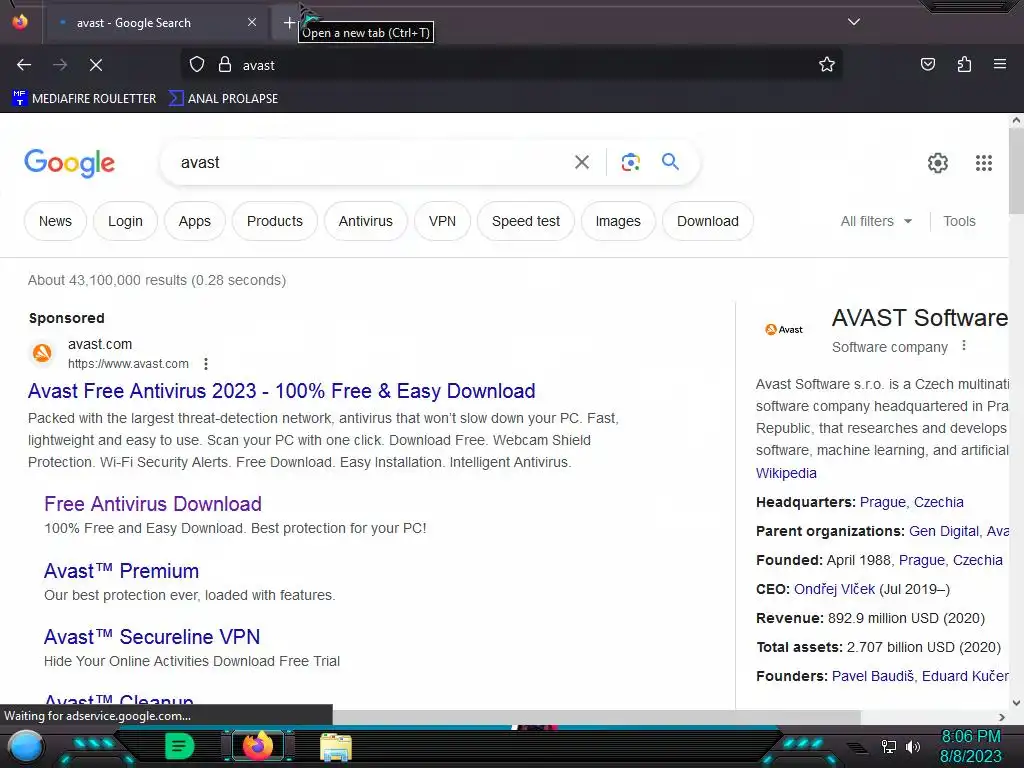Select the Login filter chip
This screenshot has height=768, width=1024.
pyautogui.click(x=125, y=221)
